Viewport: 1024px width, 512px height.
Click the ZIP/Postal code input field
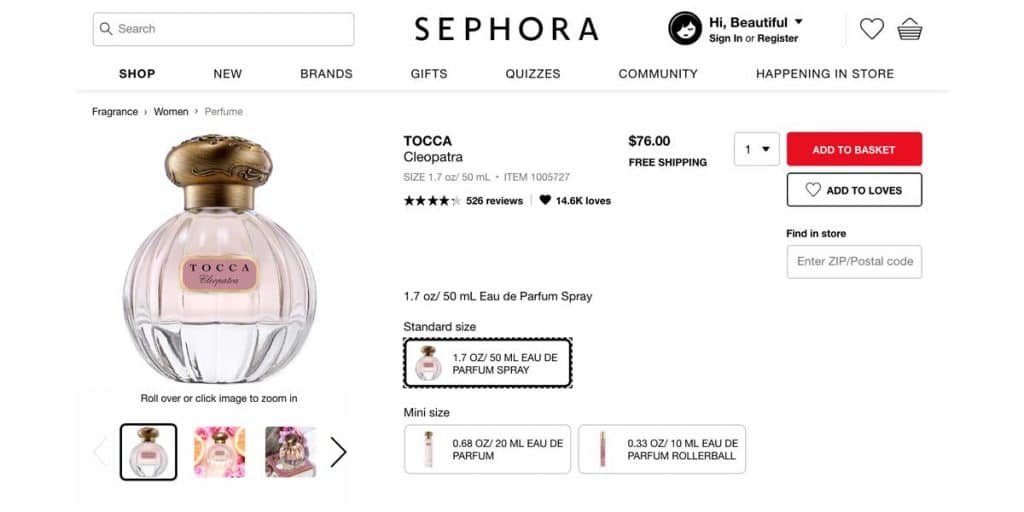point(854,262)
